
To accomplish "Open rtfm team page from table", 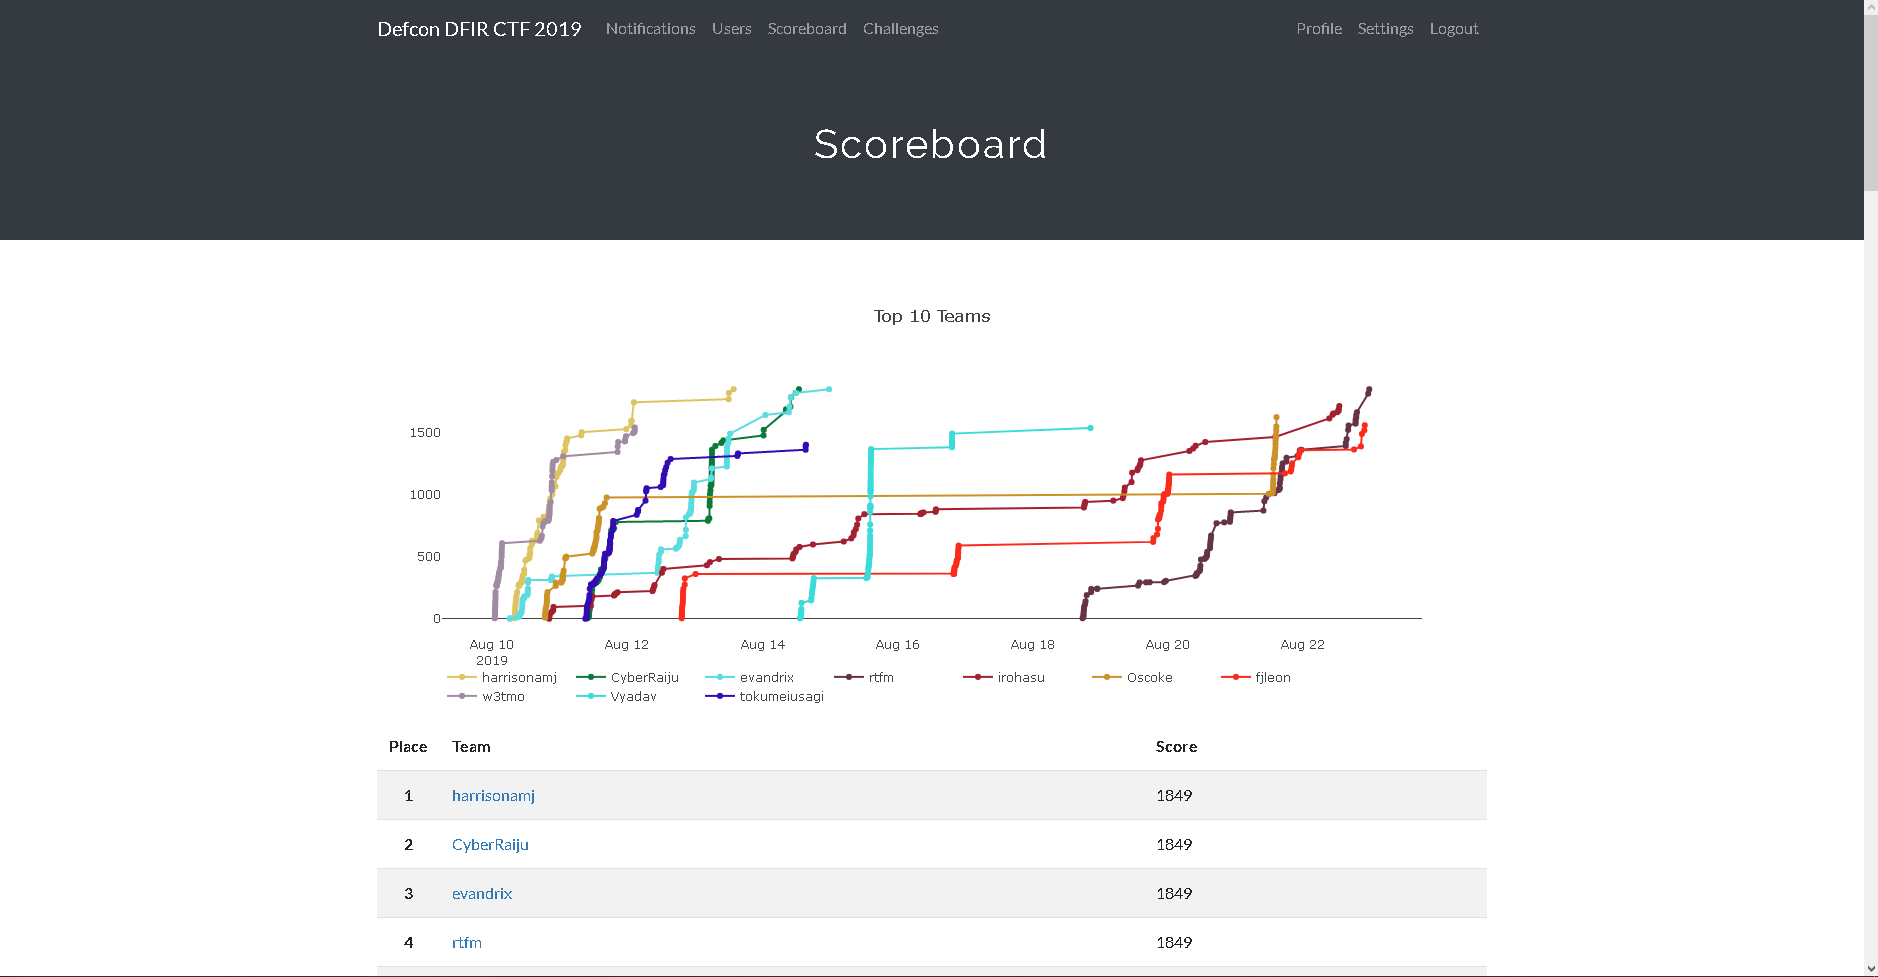I will [x=467, y=943].
